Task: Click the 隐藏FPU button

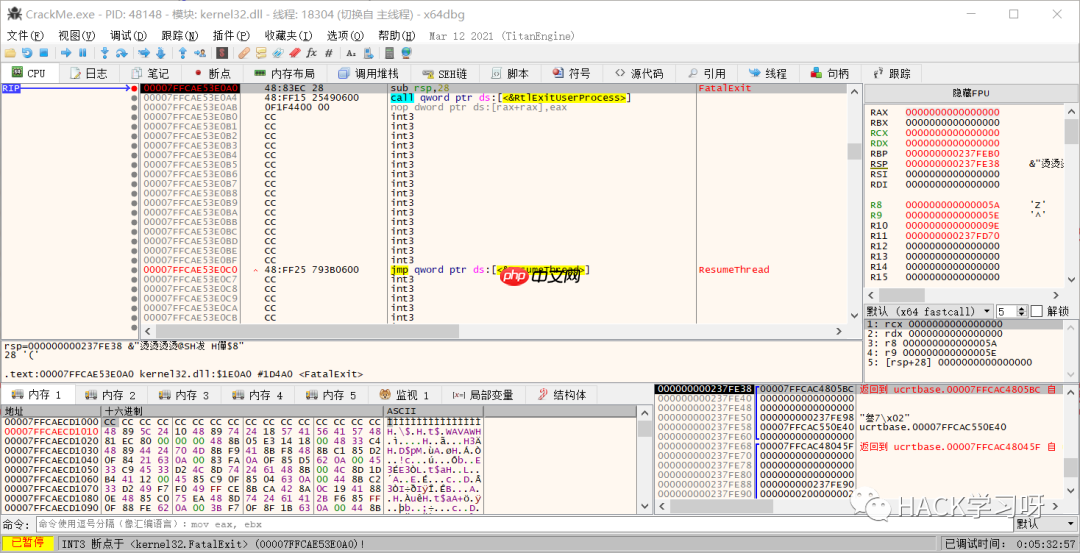Action: [x=970, y=92]
